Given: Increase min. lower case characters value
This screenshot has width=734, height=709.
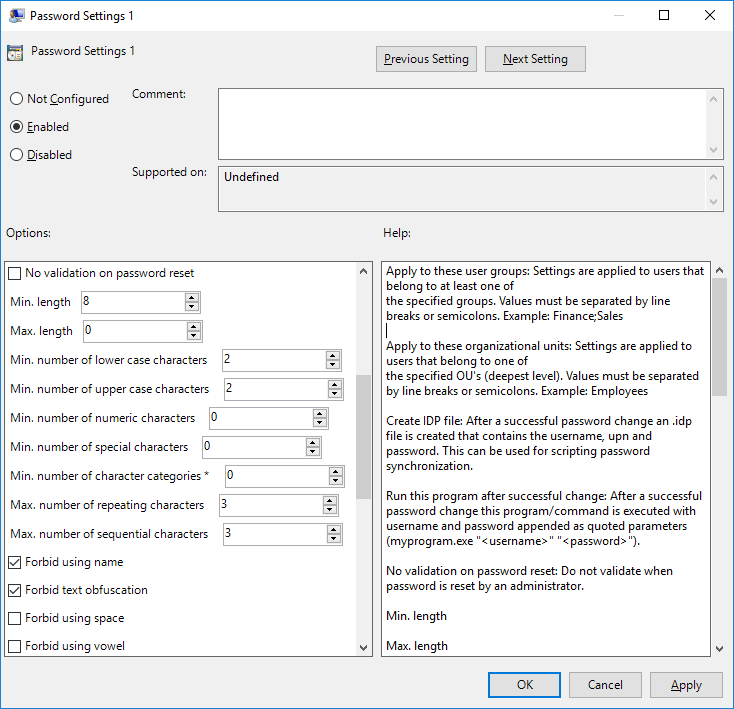Looking at the screenshot, I should 333,355.
